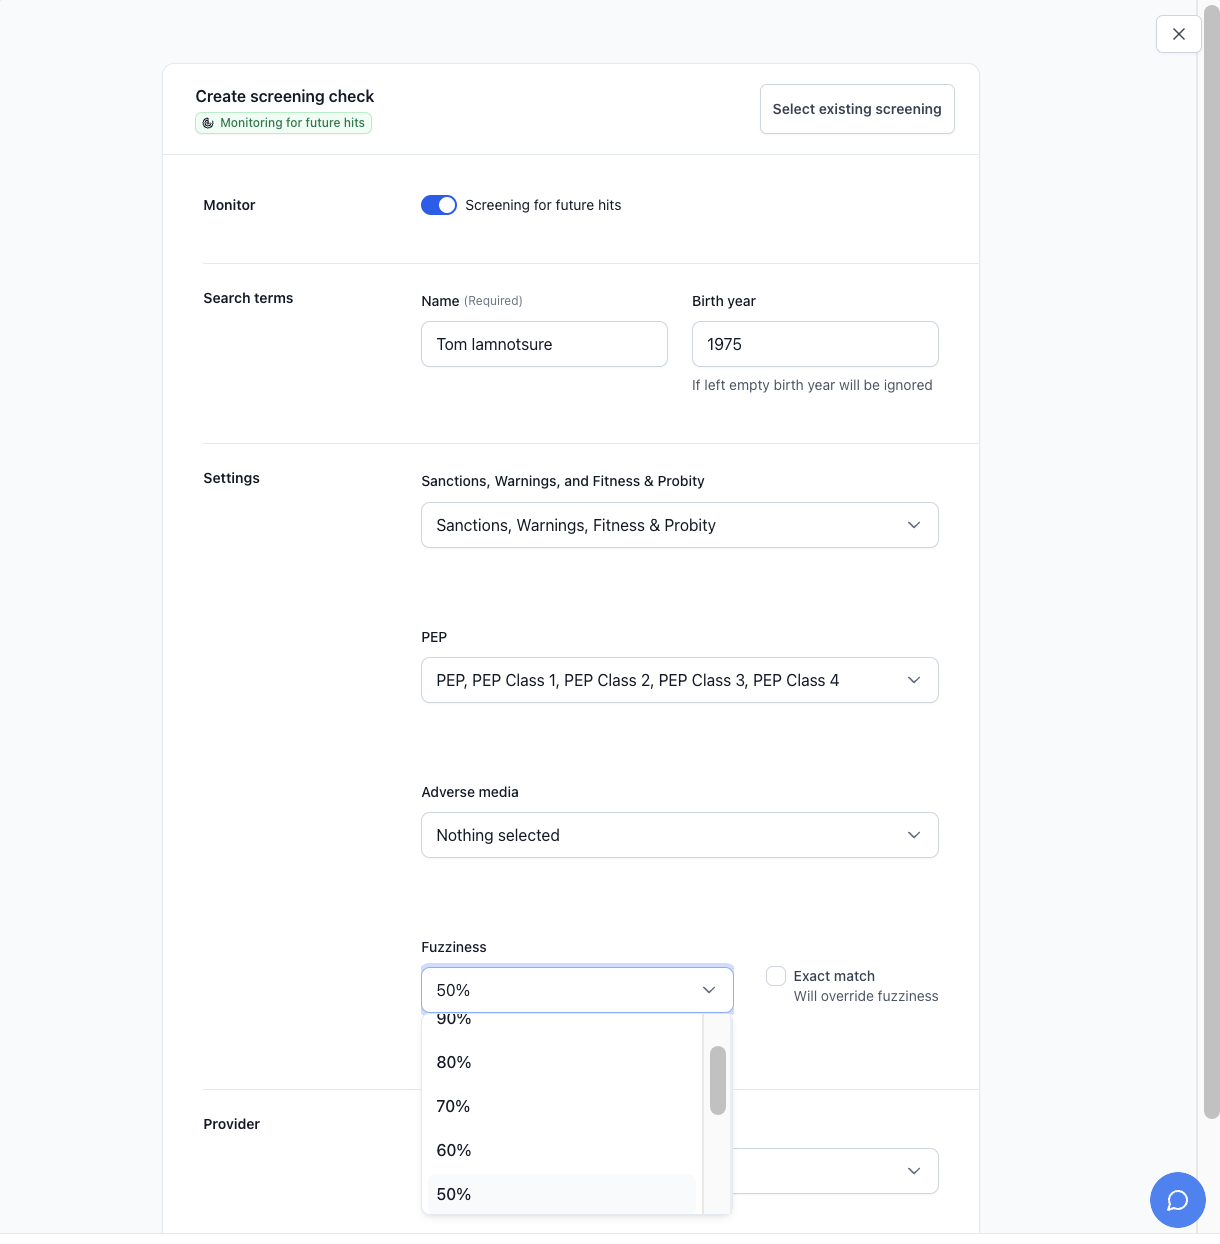Collapse the Fuzziness 50% dropdown
This screenshot has height=1244, width=1220.
(x=577, y=990)
